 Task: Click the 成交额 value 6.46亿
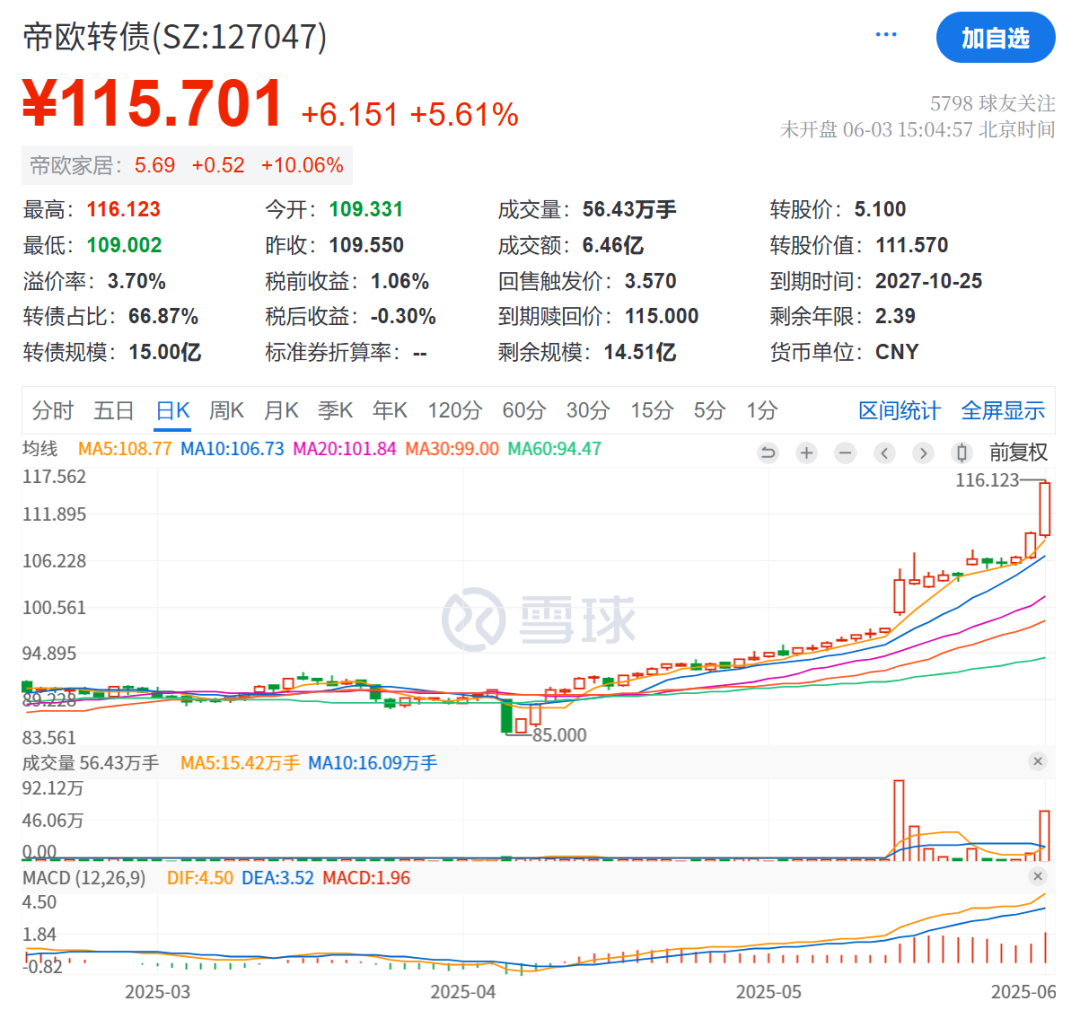coord(613,245)
